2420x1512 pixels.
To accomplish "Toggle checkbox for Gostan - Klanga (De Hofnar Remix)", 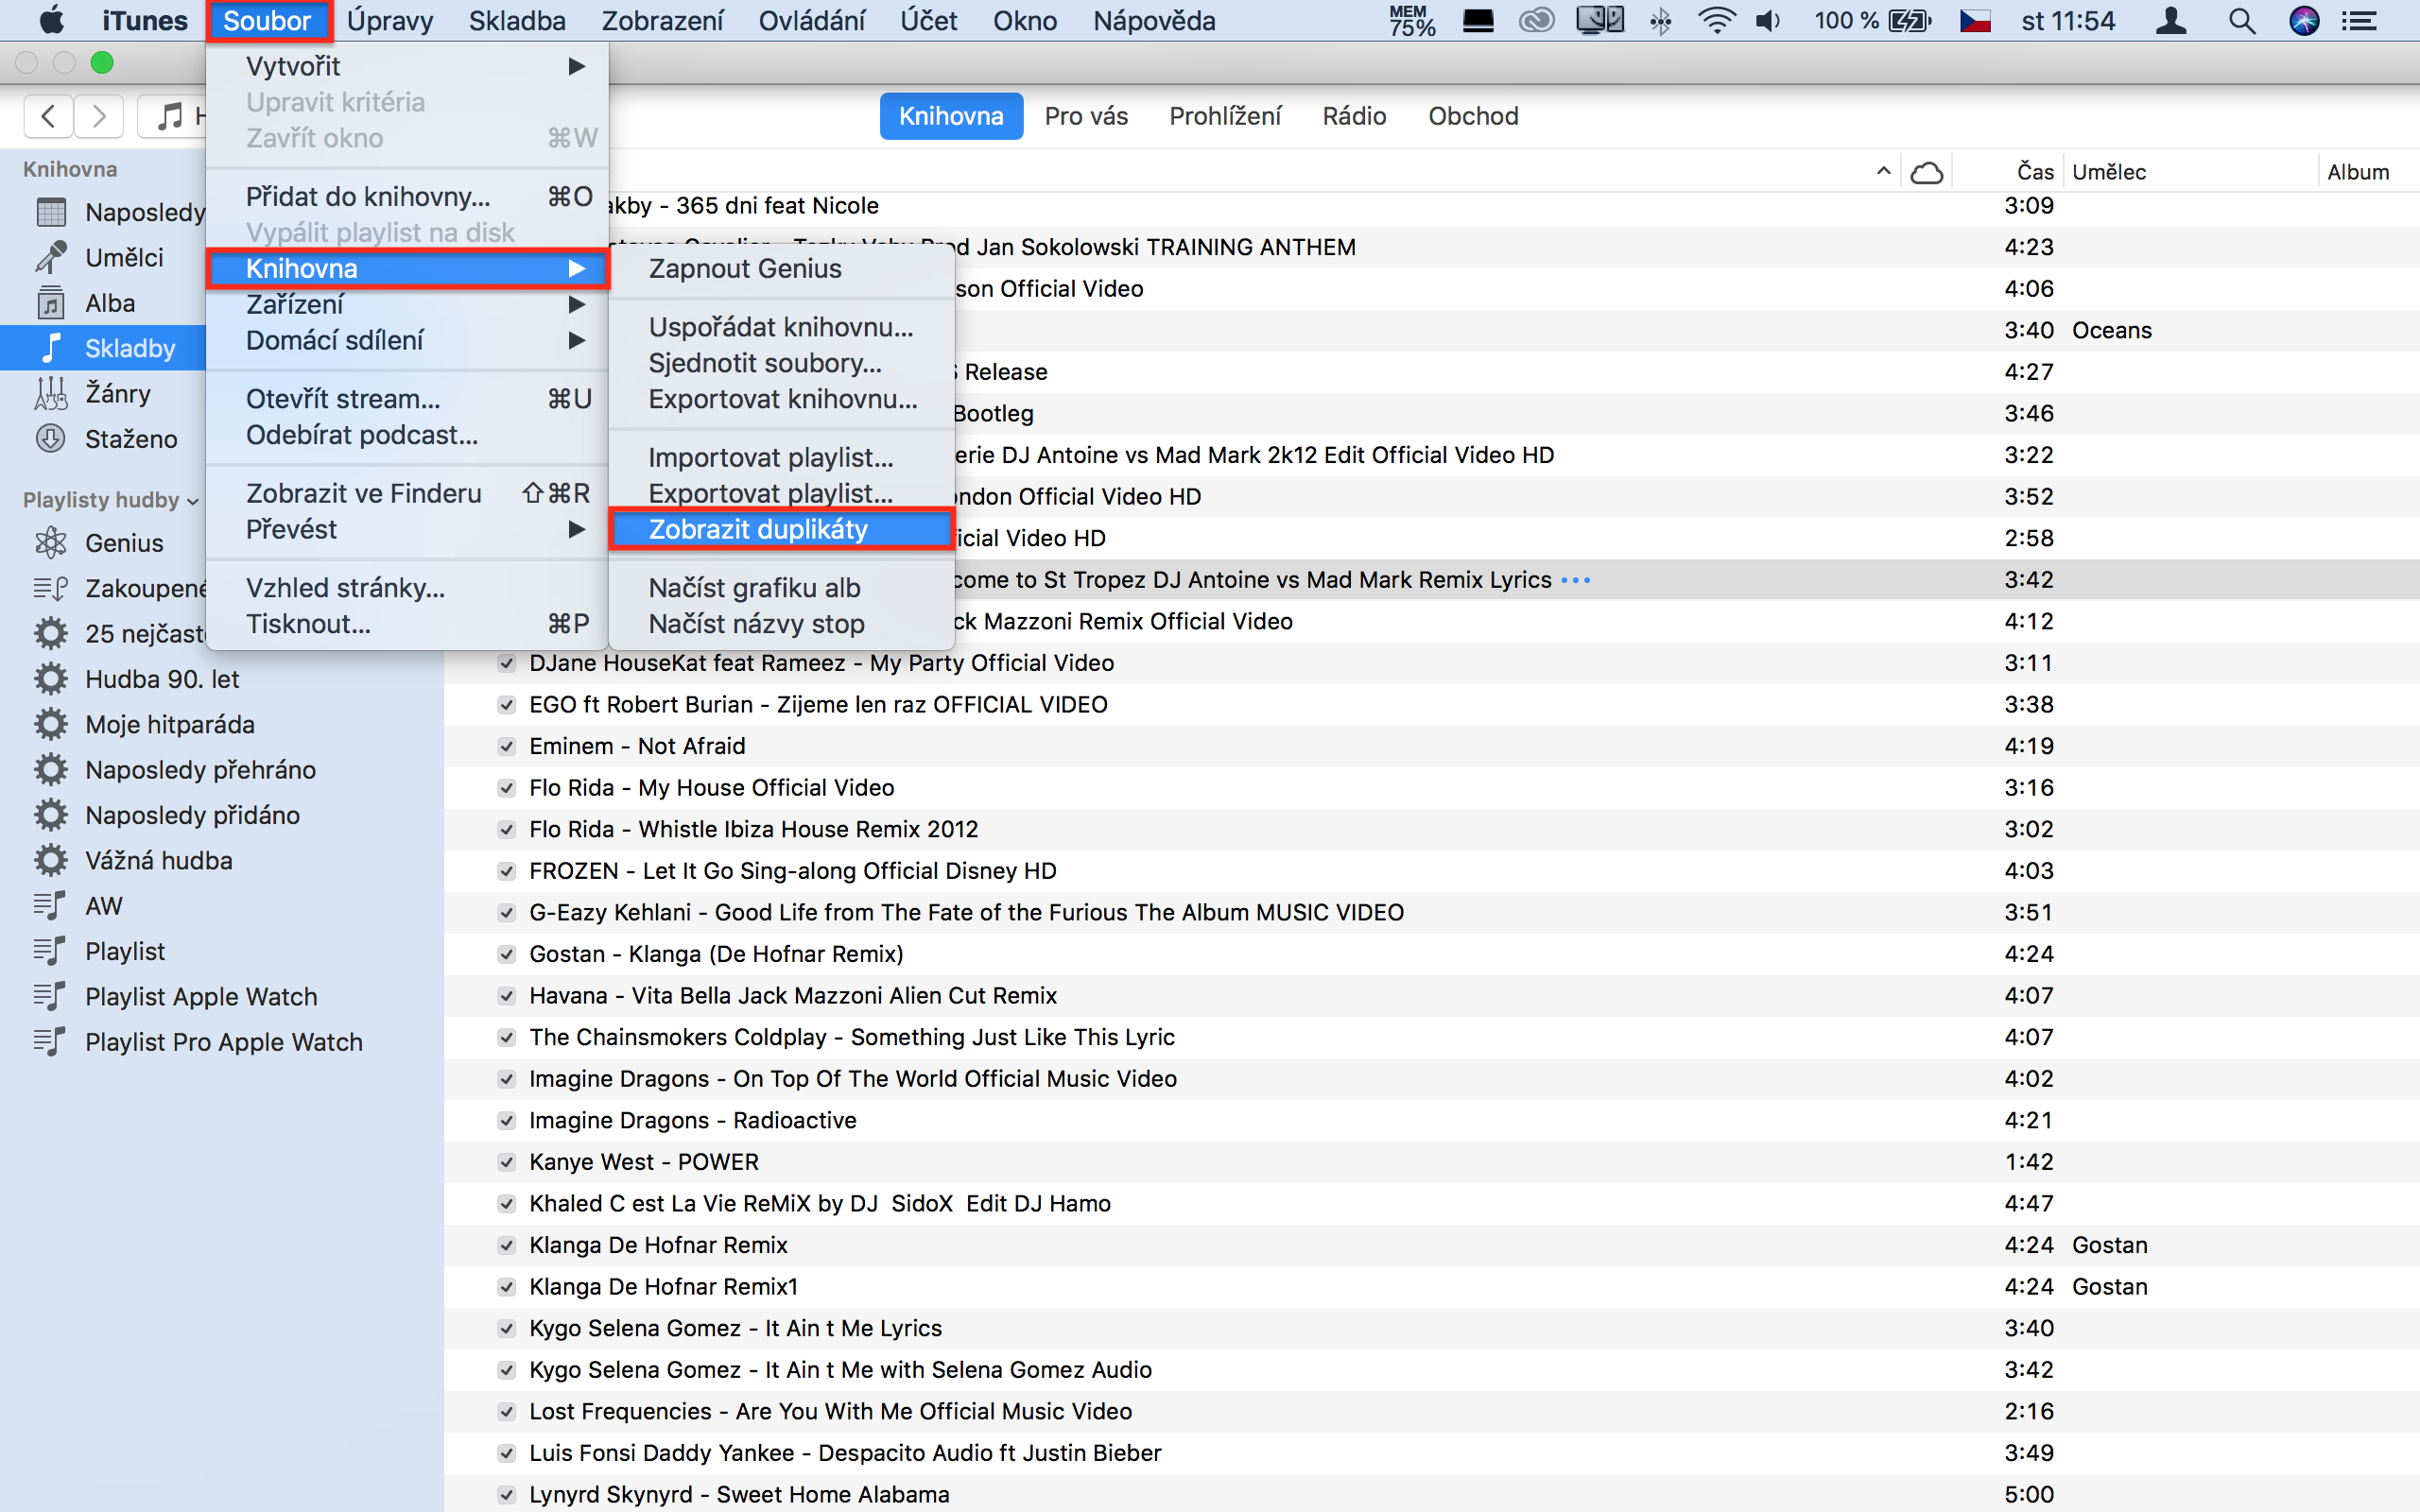I will coord(506,954).
